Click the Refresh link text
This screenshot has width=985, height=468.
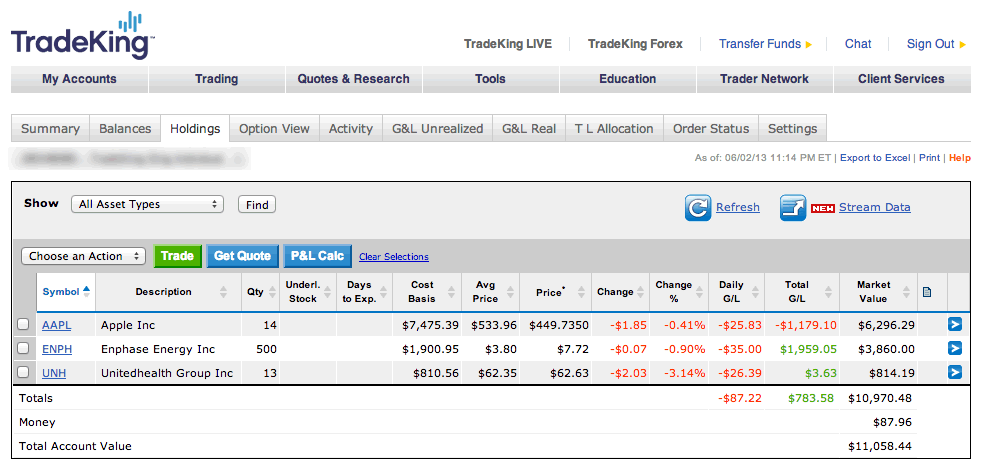tap(738, 207)
